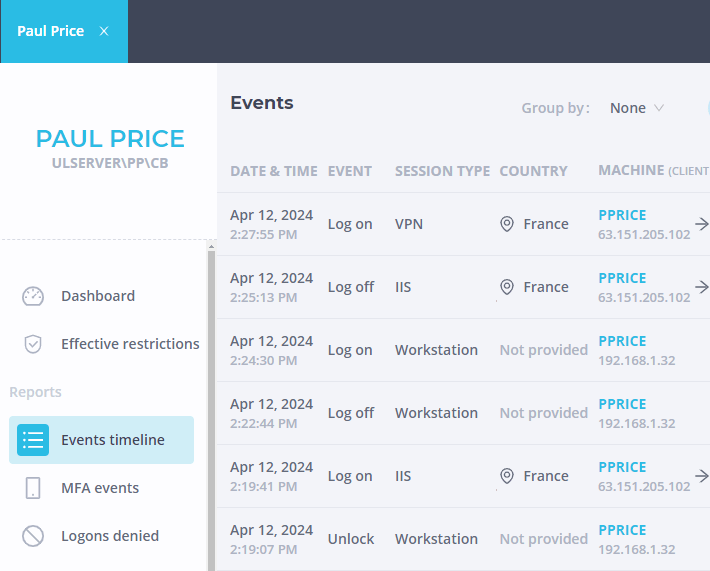The height and width of the screenshot is (571, 710).
Task: Click the Dashboard gauge icon
Action: pyautogui.click(x=33, y=296)
